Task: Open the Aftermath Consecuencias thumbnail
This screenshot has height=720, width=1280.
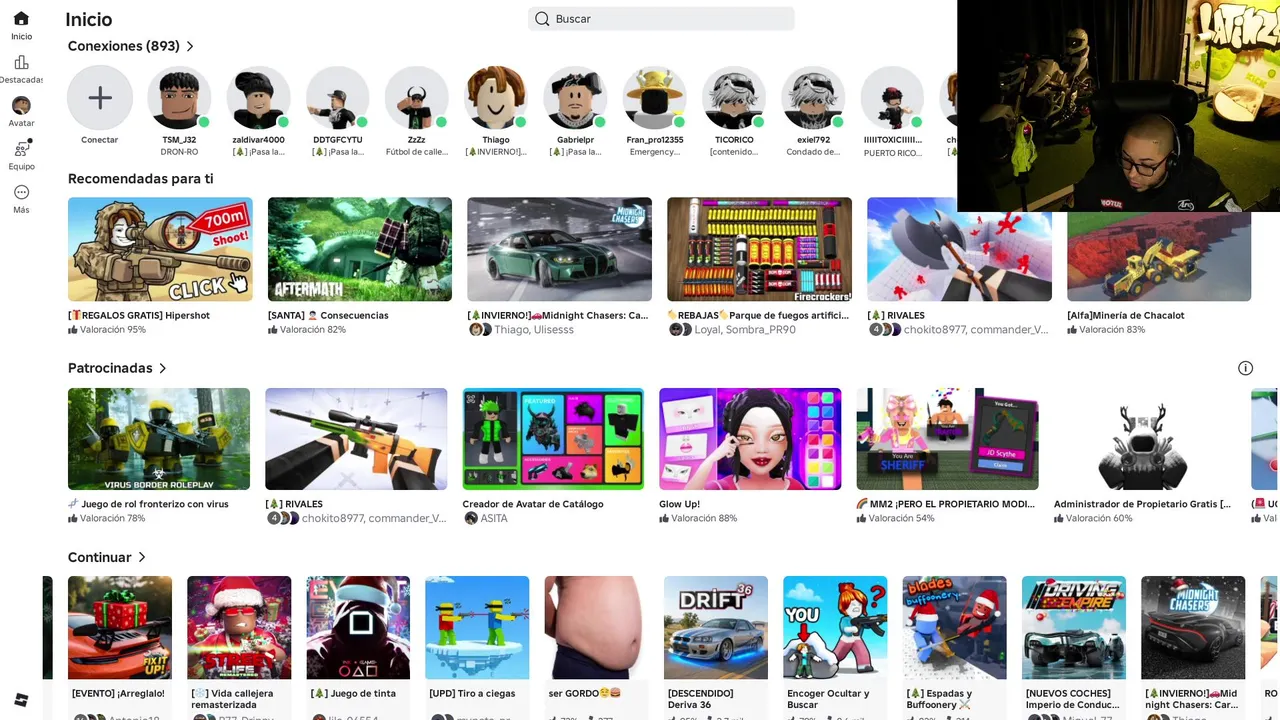Action: pyautogui.click(x=360, y=249)
